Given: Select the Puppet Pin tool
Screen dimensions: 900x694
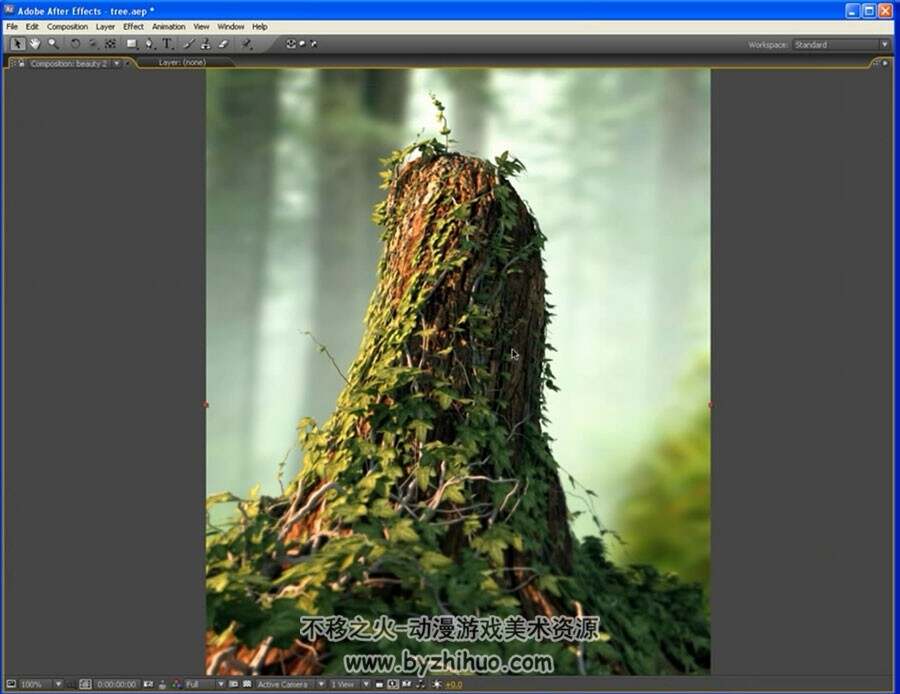Looking at the screenshot, I should tap(246, 44).
